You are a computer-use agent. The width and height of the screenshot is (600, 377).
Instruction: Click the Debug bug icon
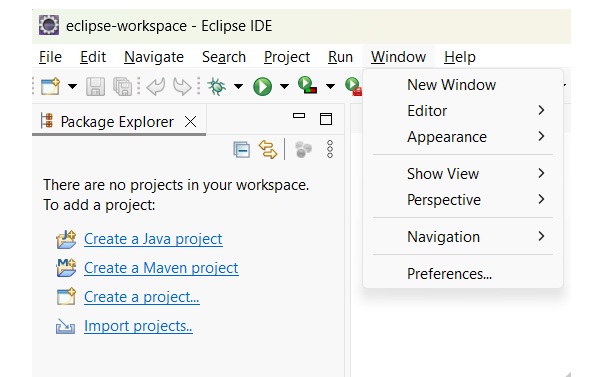click(217, 86)
